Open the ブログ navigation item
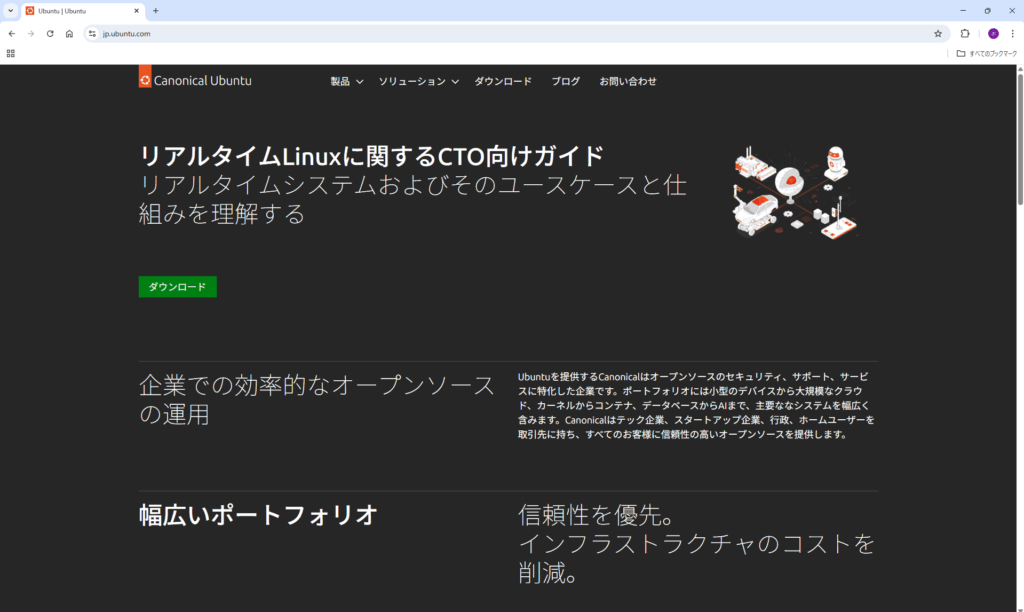Screen dimensions: 1024x612 click(565, 81)
